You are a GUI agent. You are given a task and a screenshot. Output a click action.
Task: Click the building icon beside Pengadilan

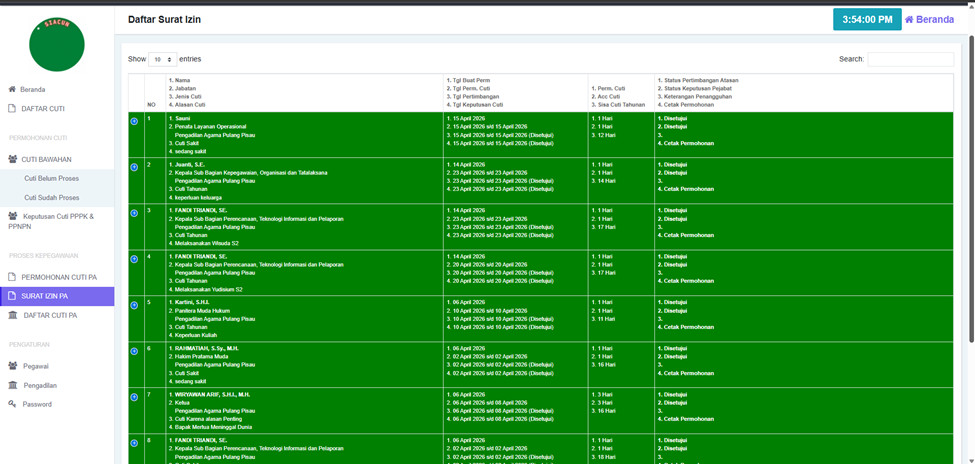12,385
